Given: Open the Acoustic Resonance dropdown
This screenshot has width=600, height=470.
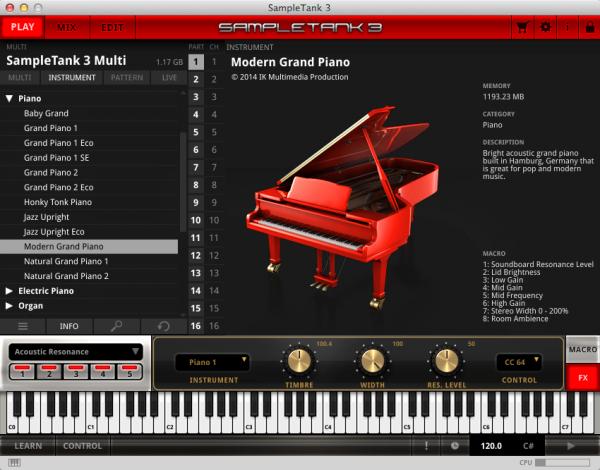Looking at the screenshot, I should 76,352.
